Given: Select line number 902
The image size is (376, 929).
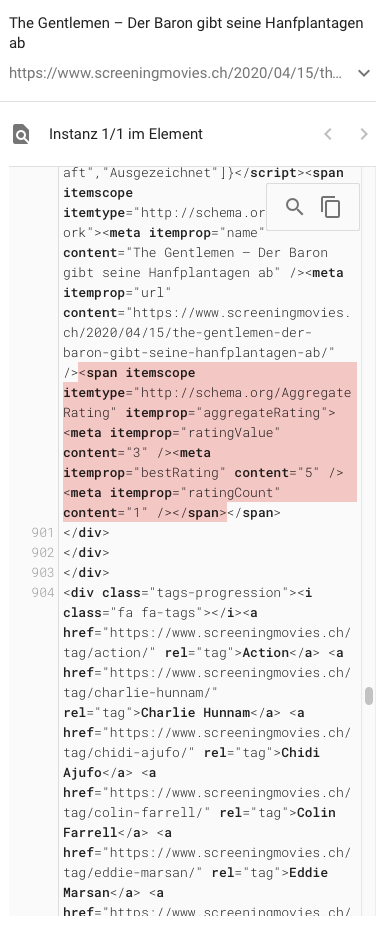Looking at the screenshot, I should point(43,553).
